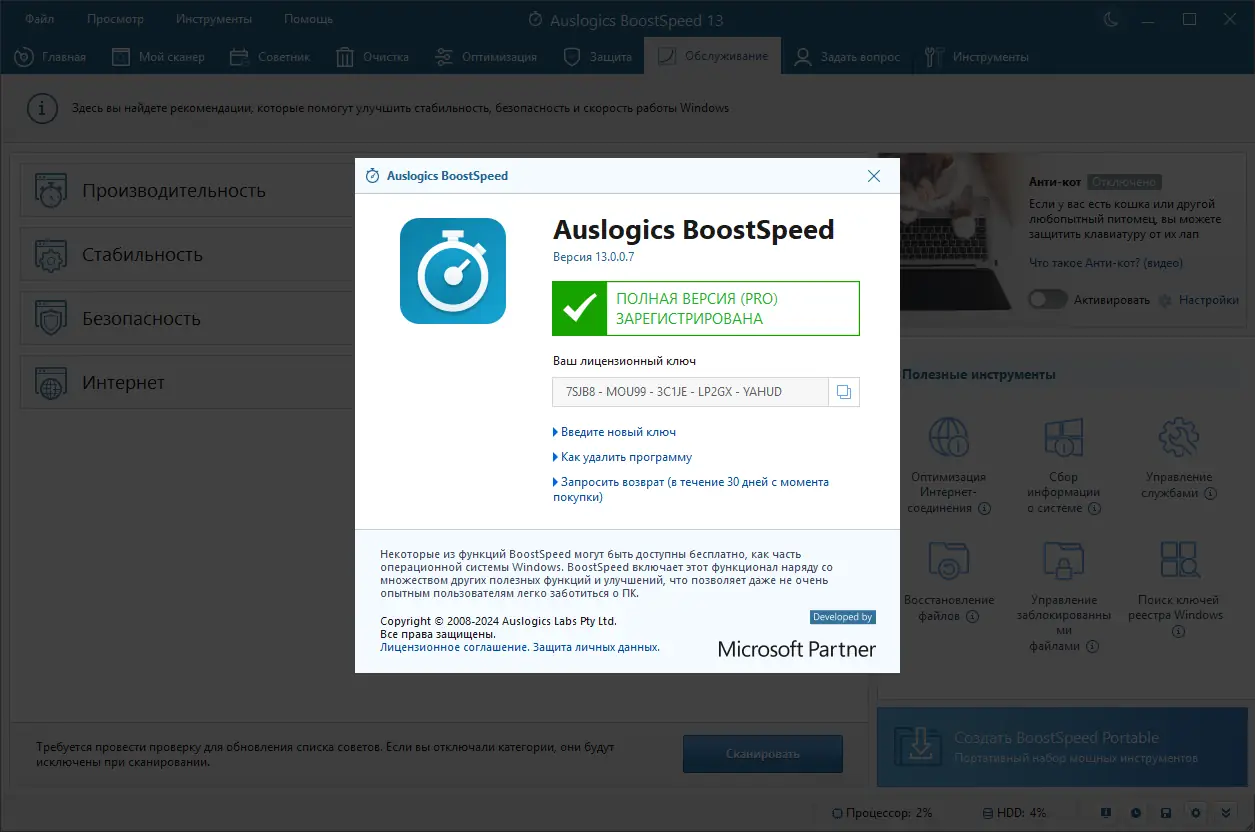
Task: Open the Инструменты tab with wrench icon
Action: click(977, 57)
